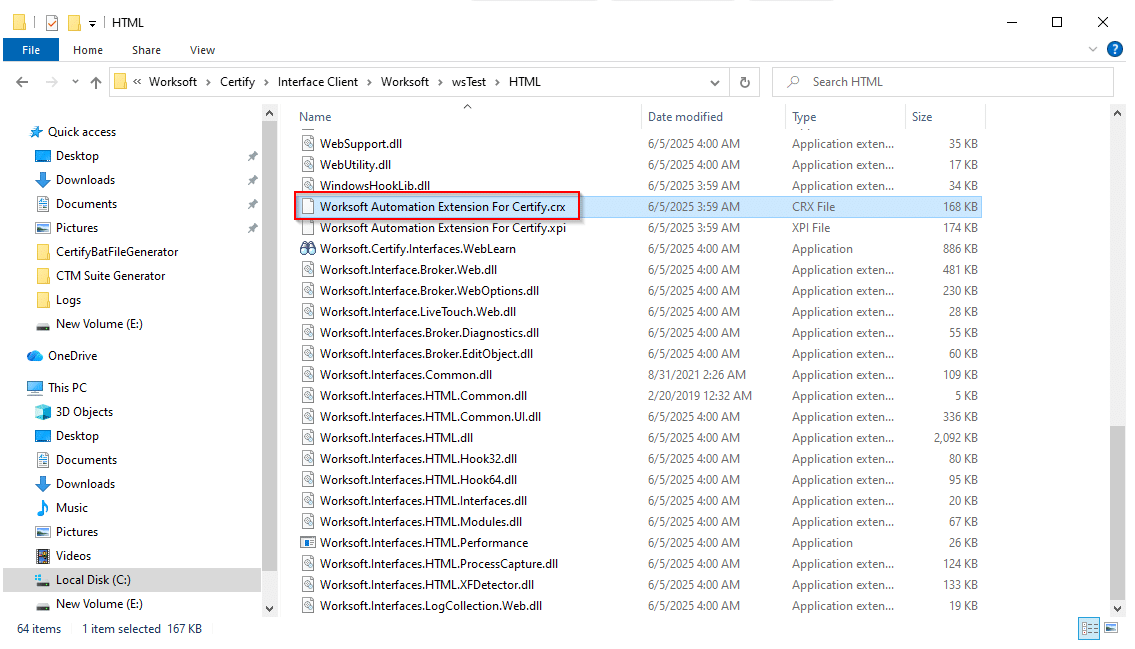This screenshot has height=649, width=1135.
Task: Sort by the Type column header
Action: pos(803,116)
